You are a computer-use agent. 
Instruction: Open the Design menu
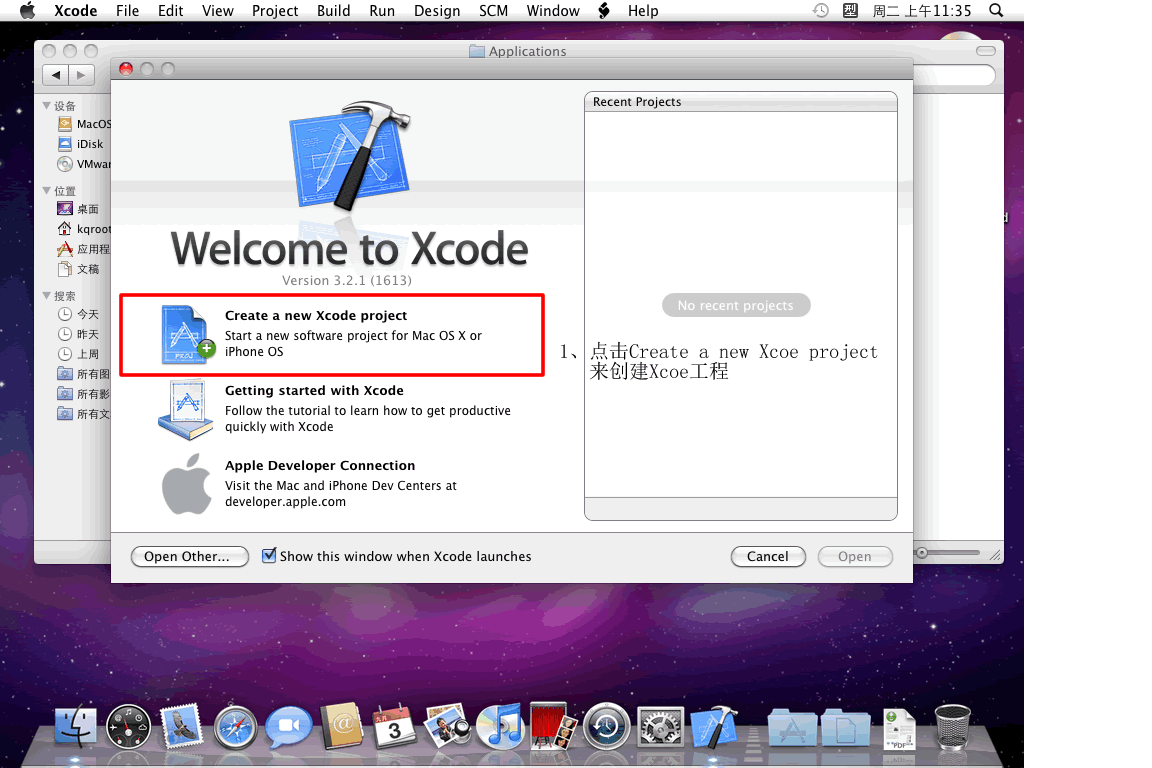(437, 10)
